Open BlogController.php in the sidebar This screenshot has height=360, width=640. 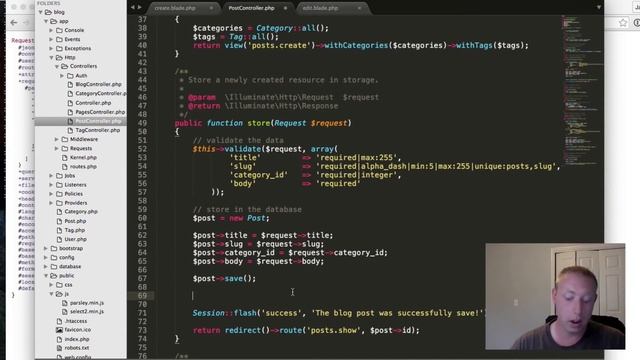(98, 84)
